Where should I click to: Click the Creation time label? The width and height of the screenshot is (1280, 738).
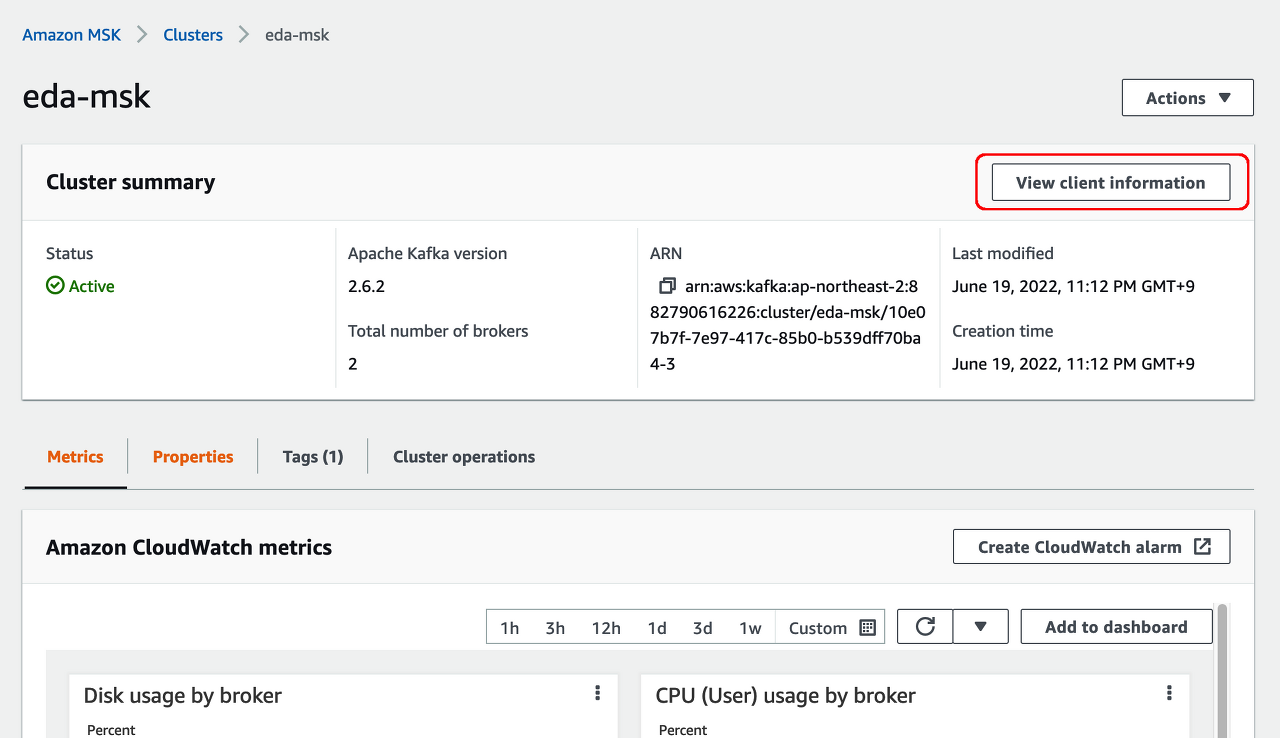1002,331
